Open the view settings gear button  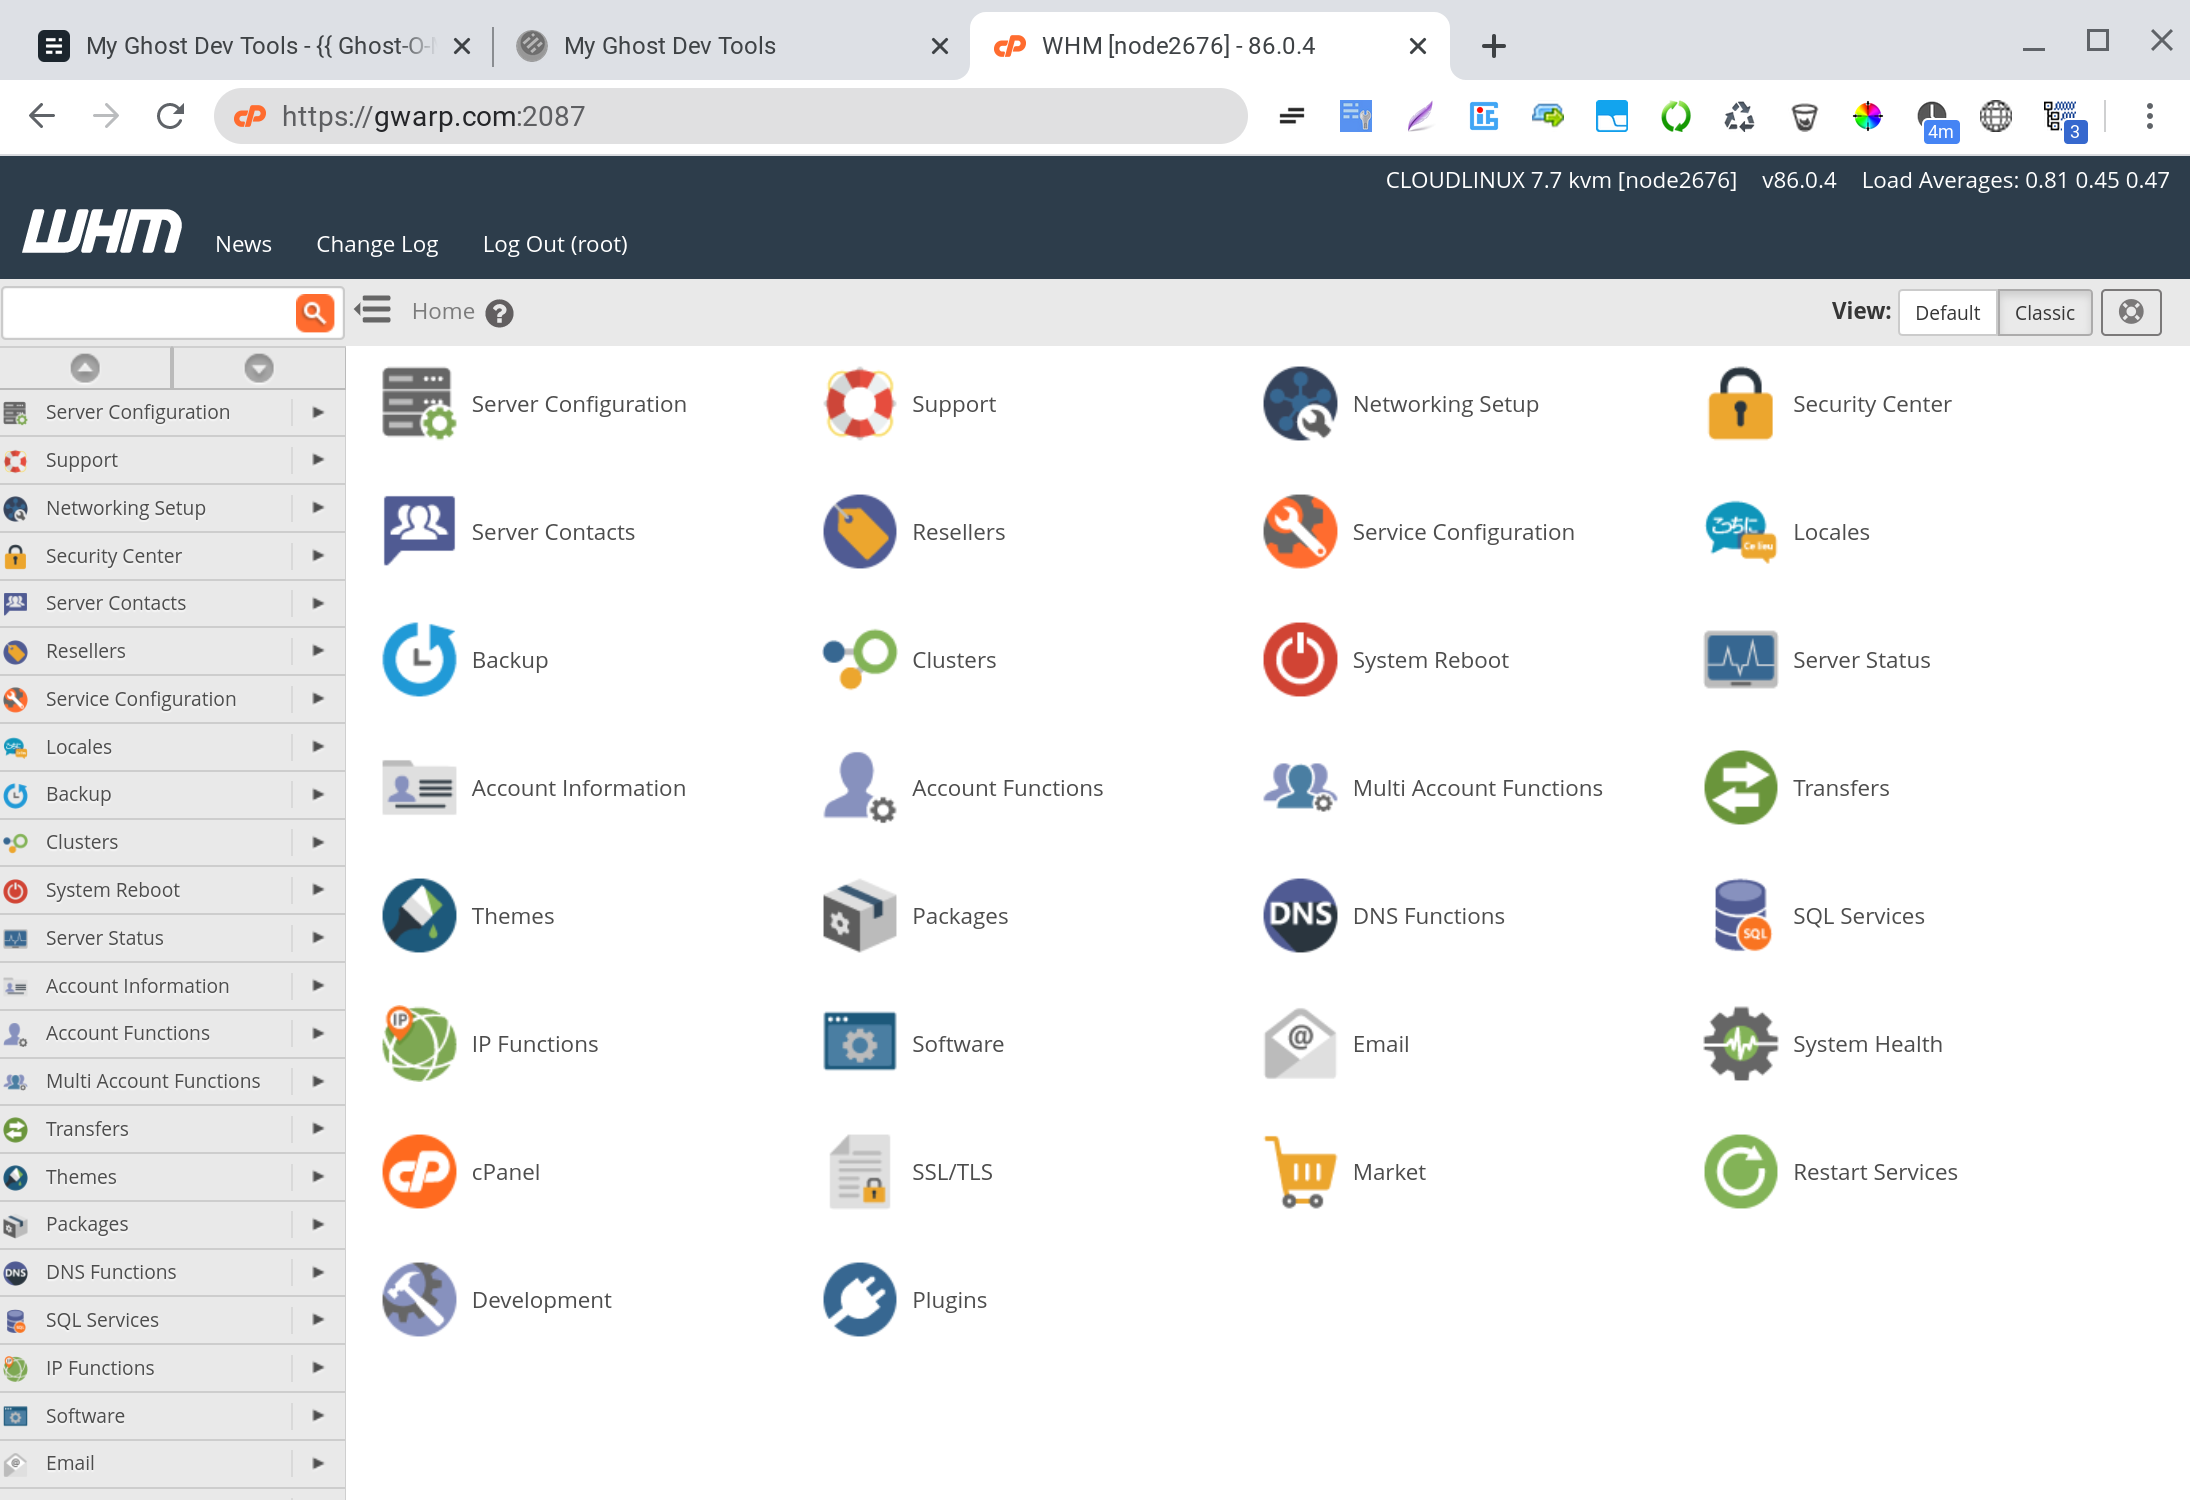(x=2131, y=313)
